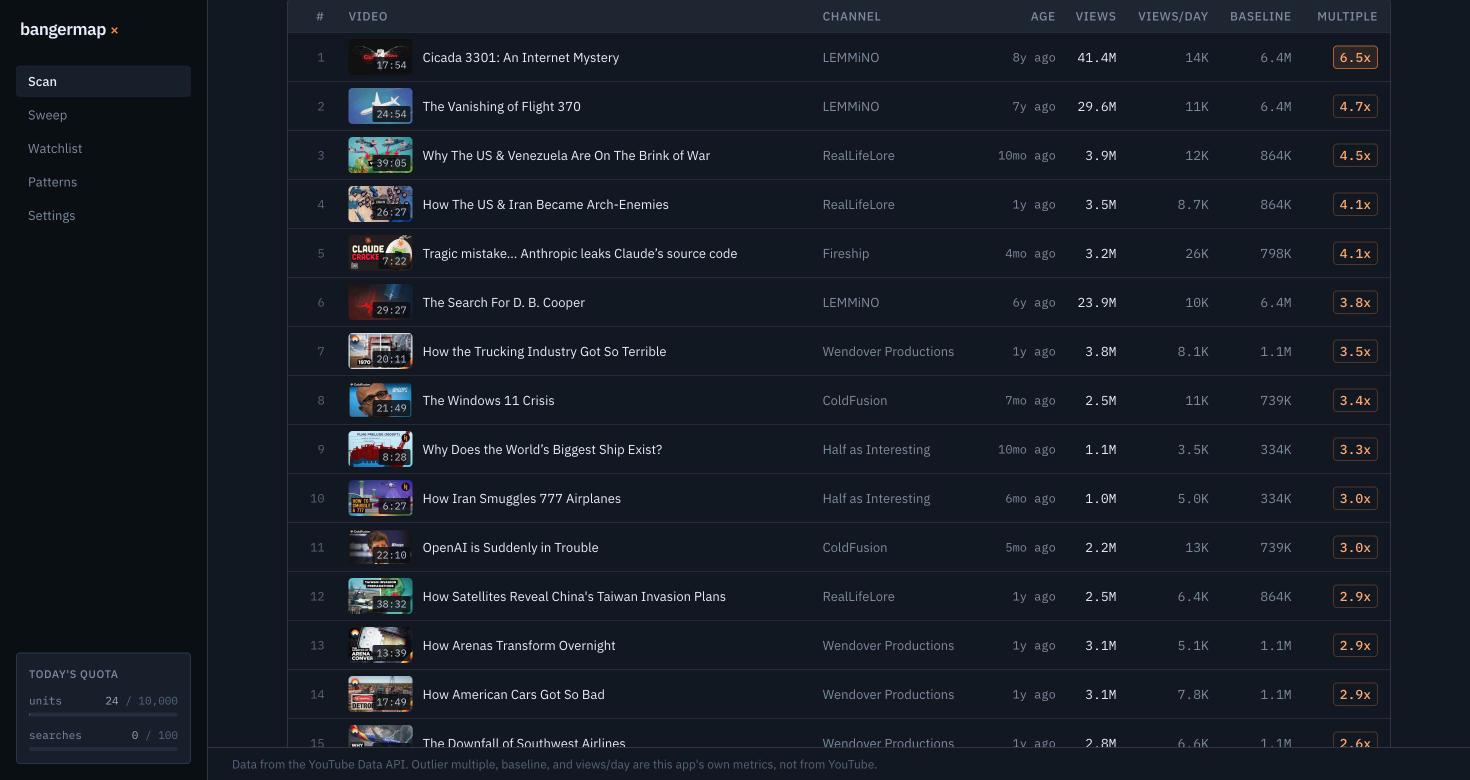Image resolution: width=1470 pixels, height=780 pixels.
Task: Open How Arenas Transform Overnight thumbnail
Action: (380, 645)
